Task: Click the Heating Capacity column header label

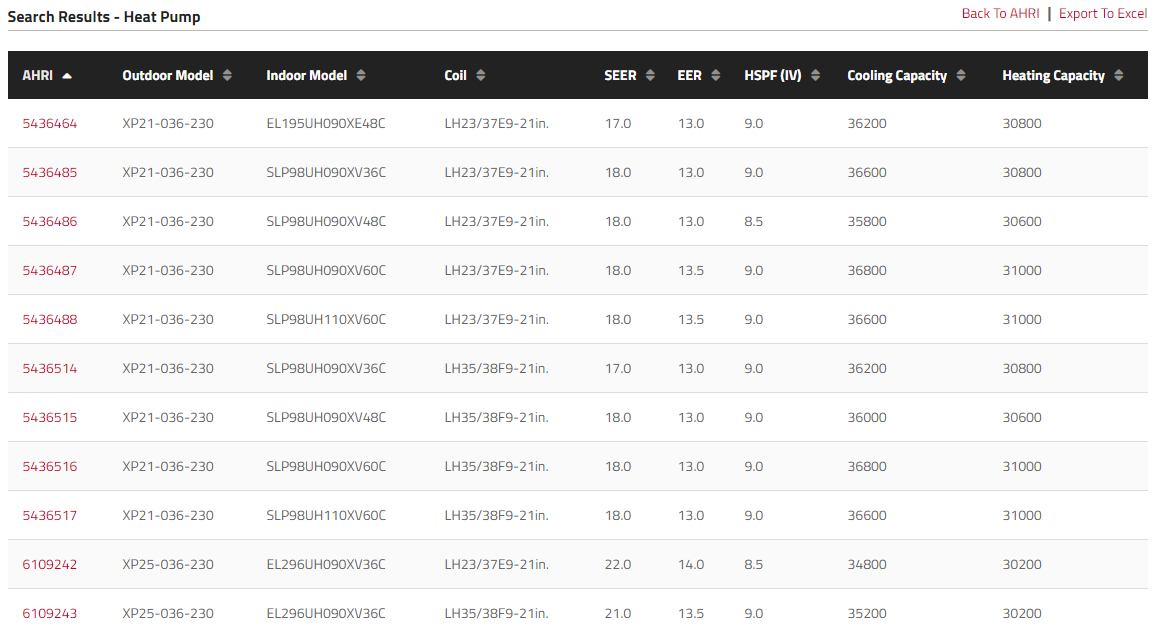Action: (x=1053, y=75)
